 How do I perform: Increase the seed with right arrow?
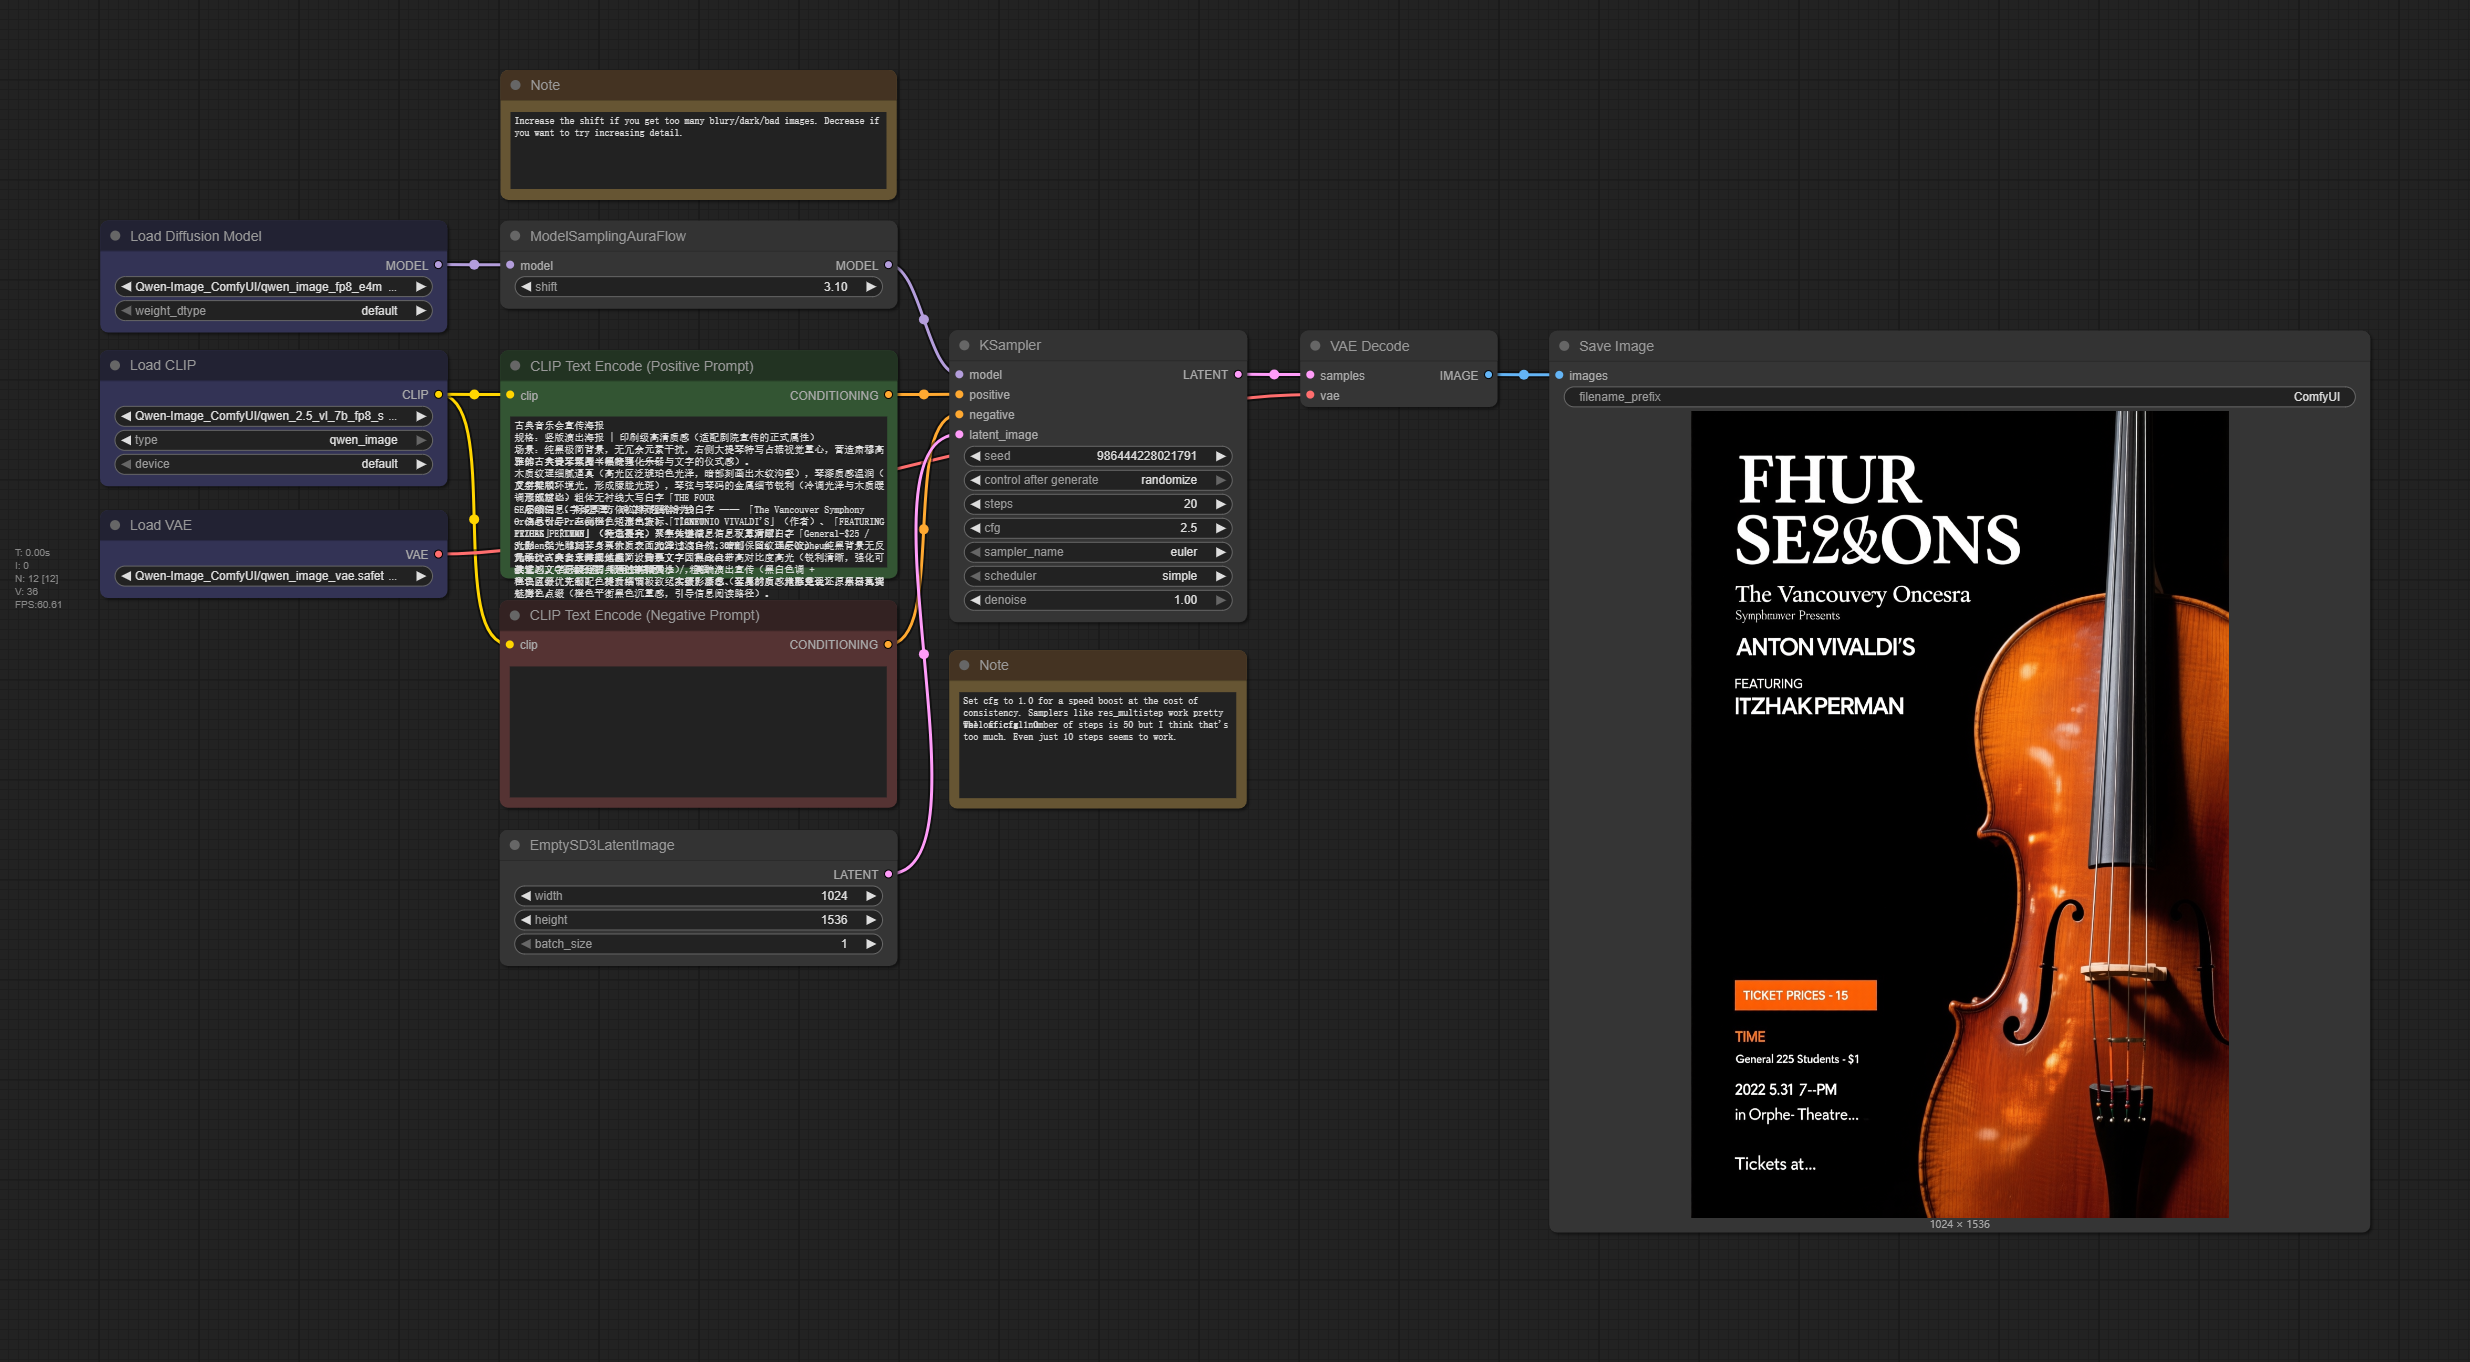[x=1220, y=456]
